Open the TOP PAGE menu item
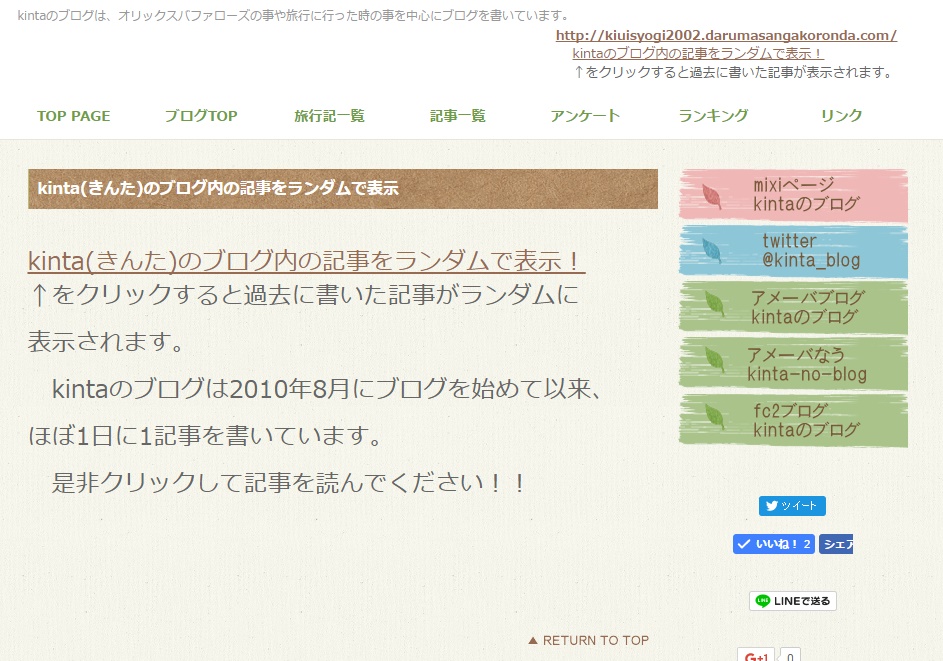943x661 pixels. pyautogui.click(x=73, y=115)
